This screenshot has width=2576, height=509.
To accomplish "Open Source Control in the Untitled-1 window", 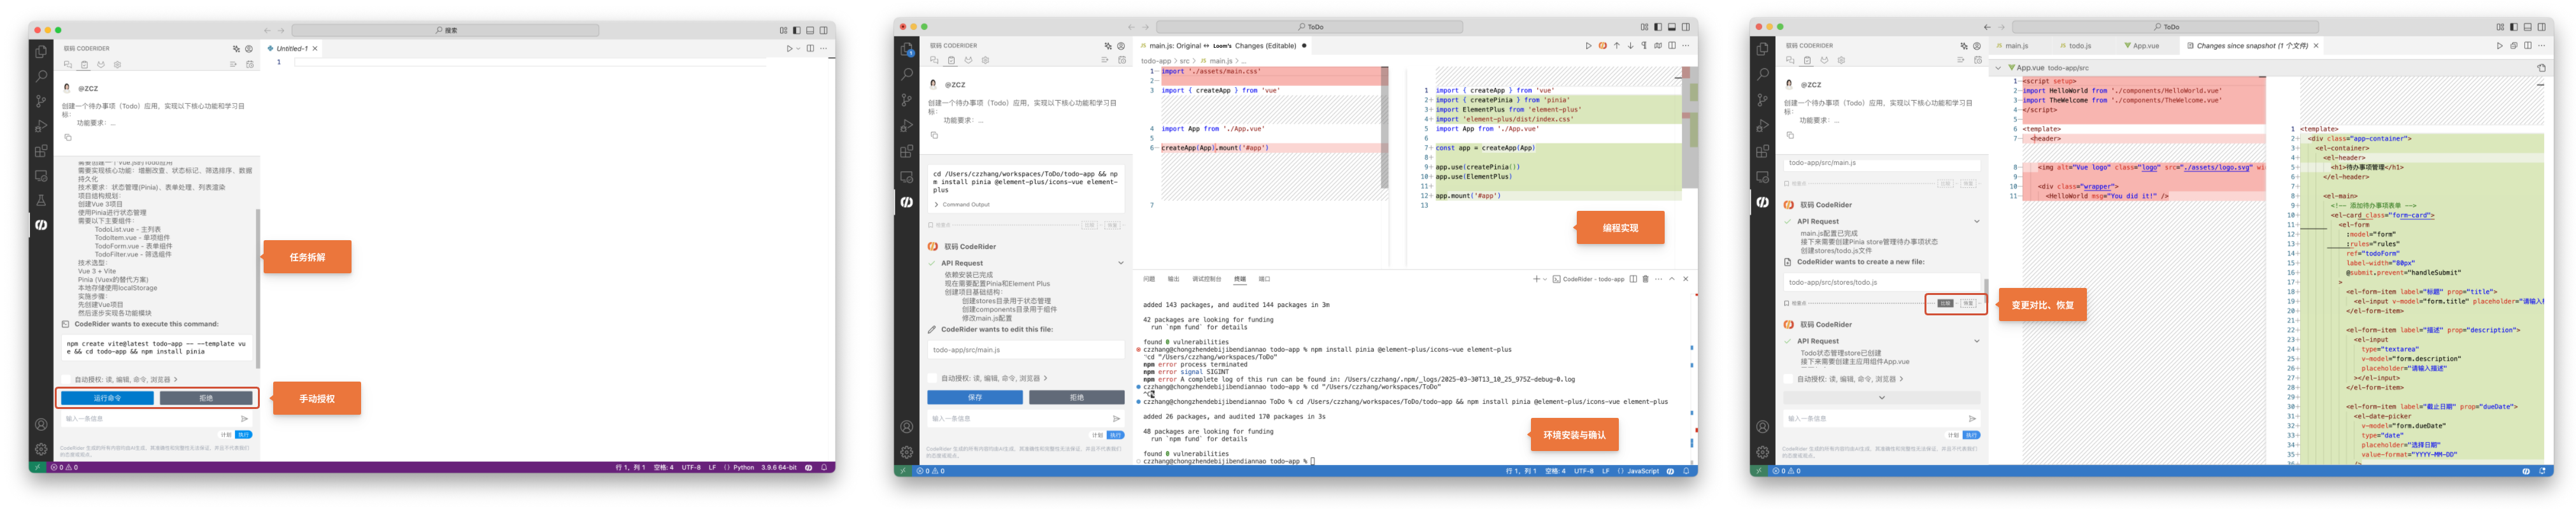I will coord(41,101).
